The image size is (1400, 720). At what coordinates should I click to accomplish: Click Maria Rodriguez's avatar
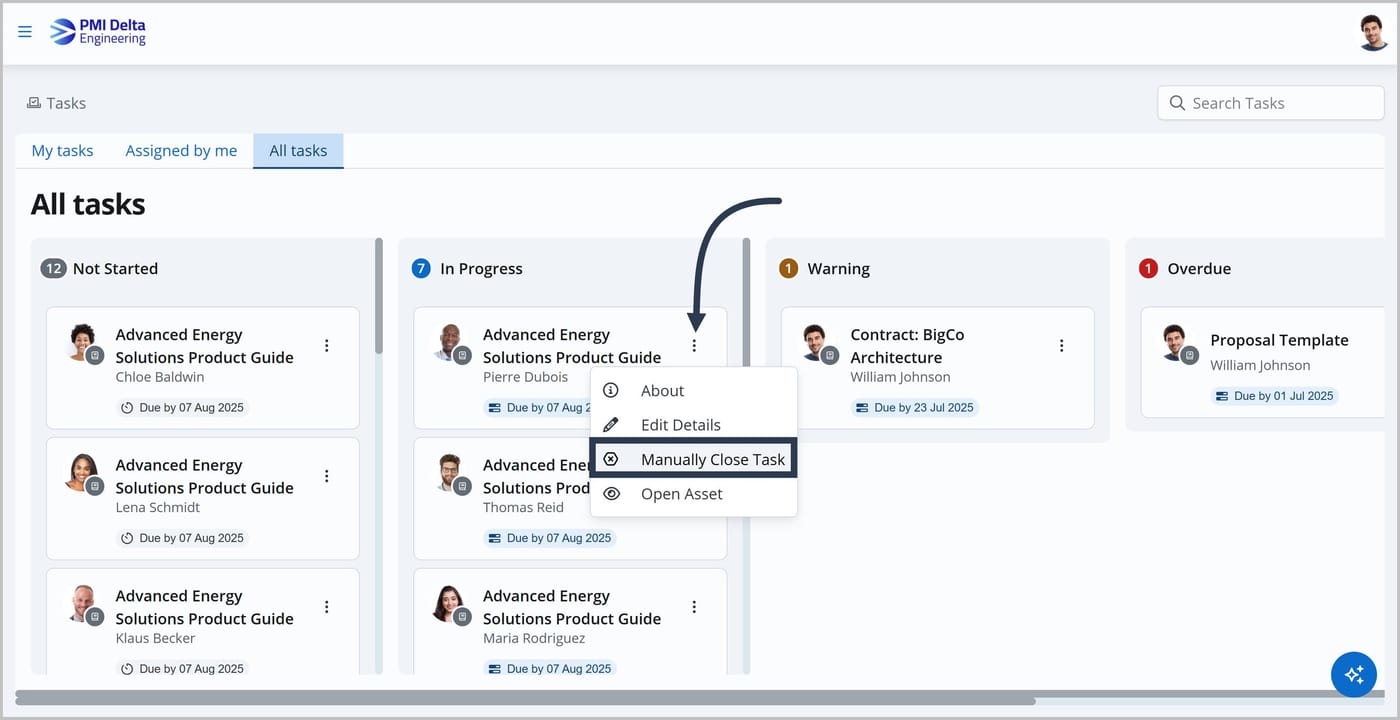[x=448, y=602]
